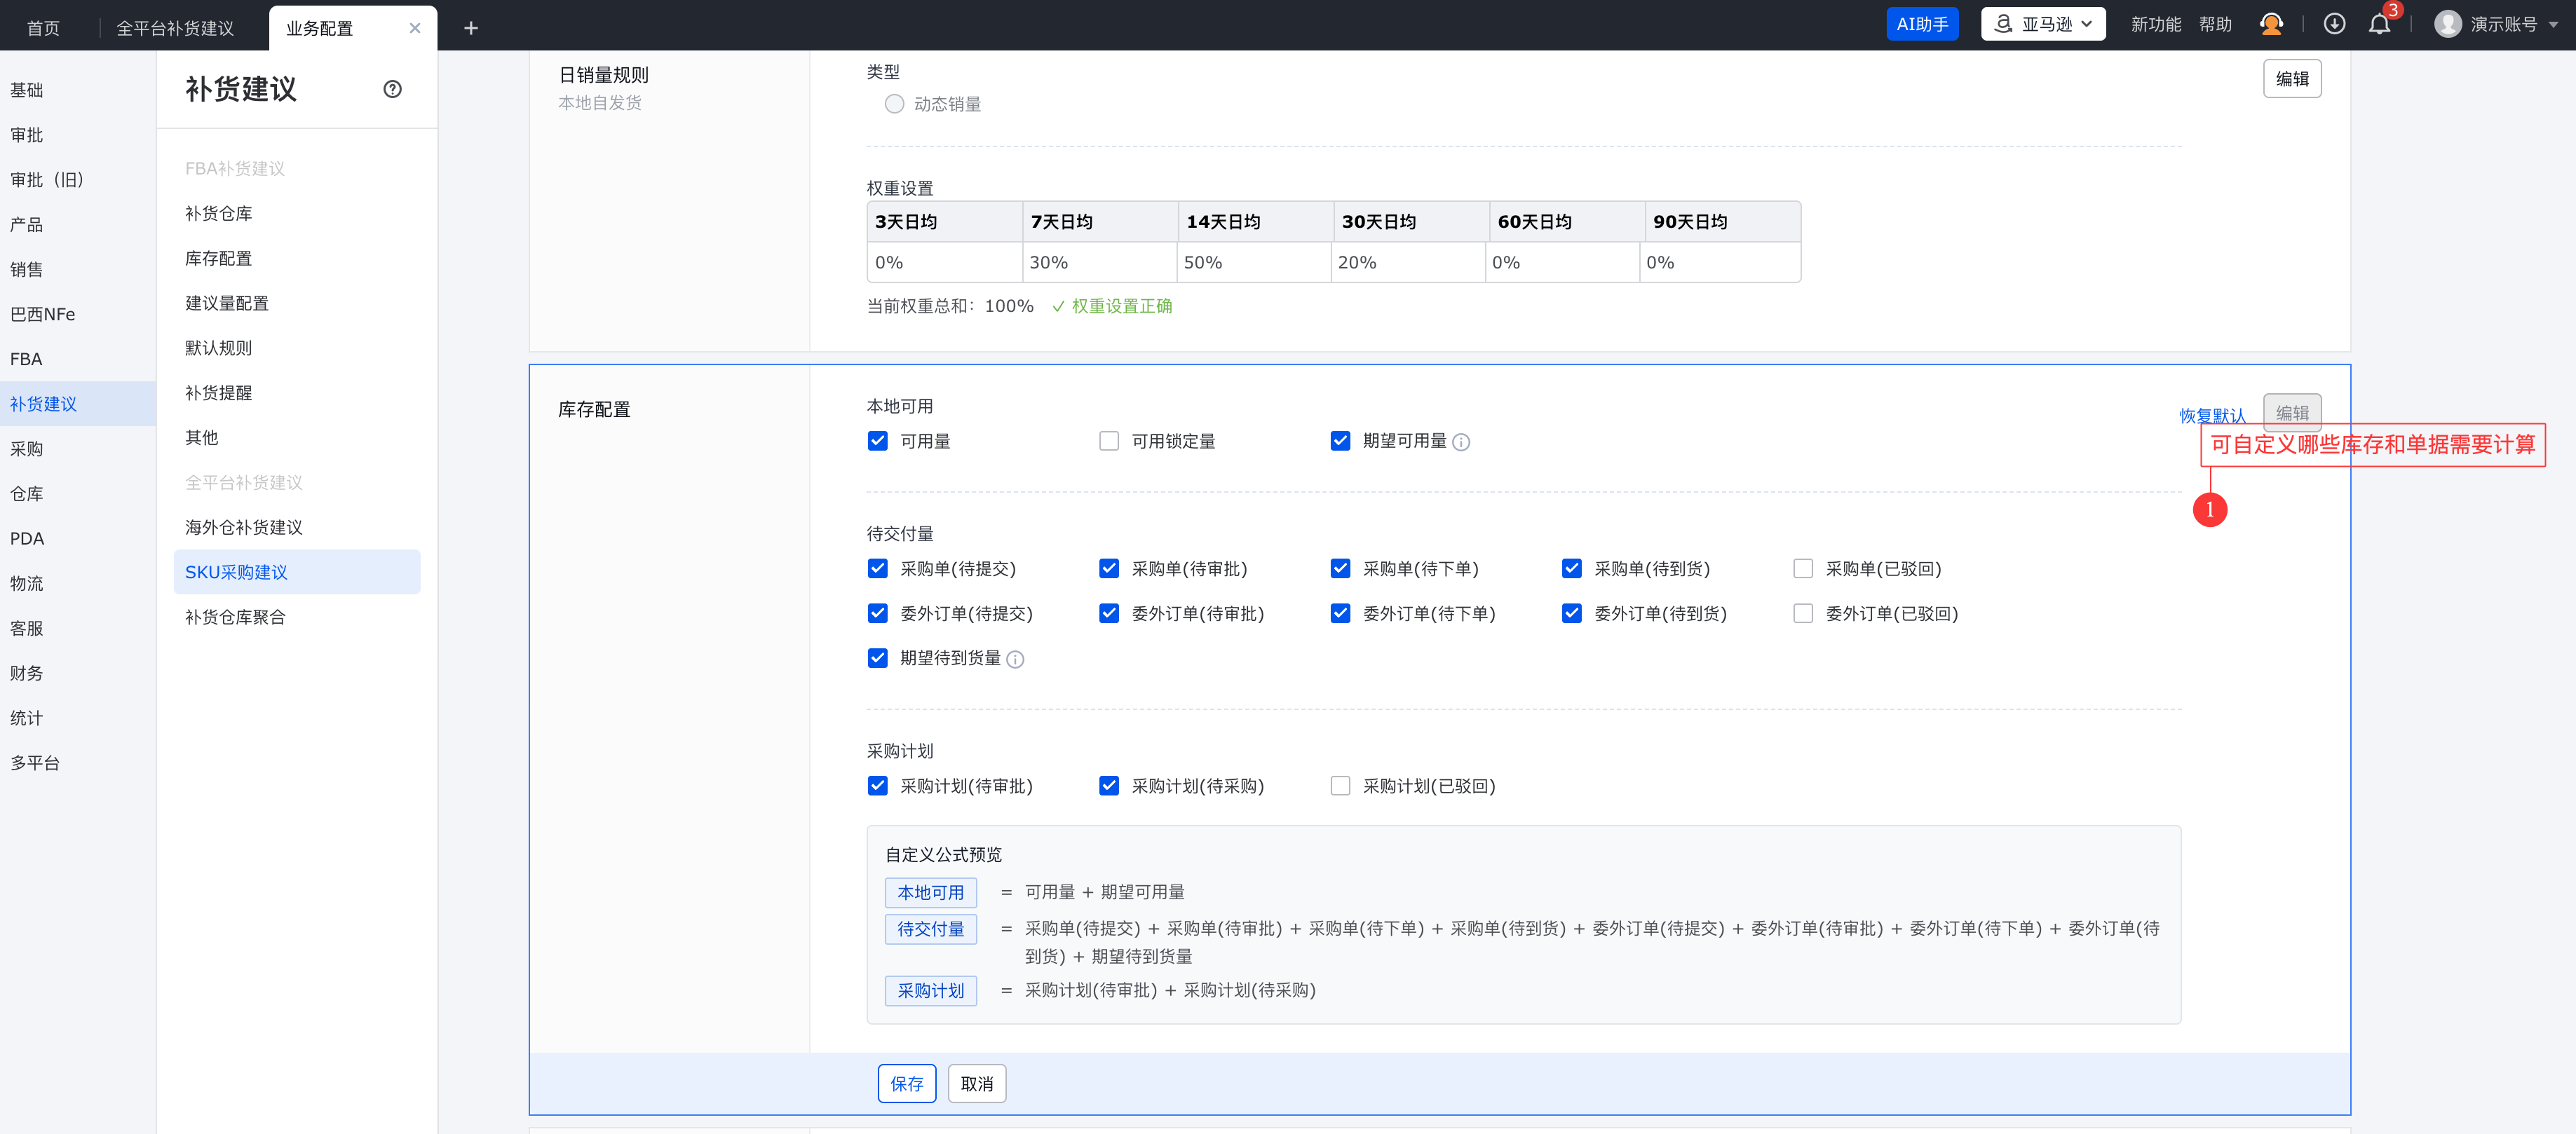Screen dimensions: 2576x1134
Task: Open 海外仓补货建议 in sidebar
Action: coord(243,527)
